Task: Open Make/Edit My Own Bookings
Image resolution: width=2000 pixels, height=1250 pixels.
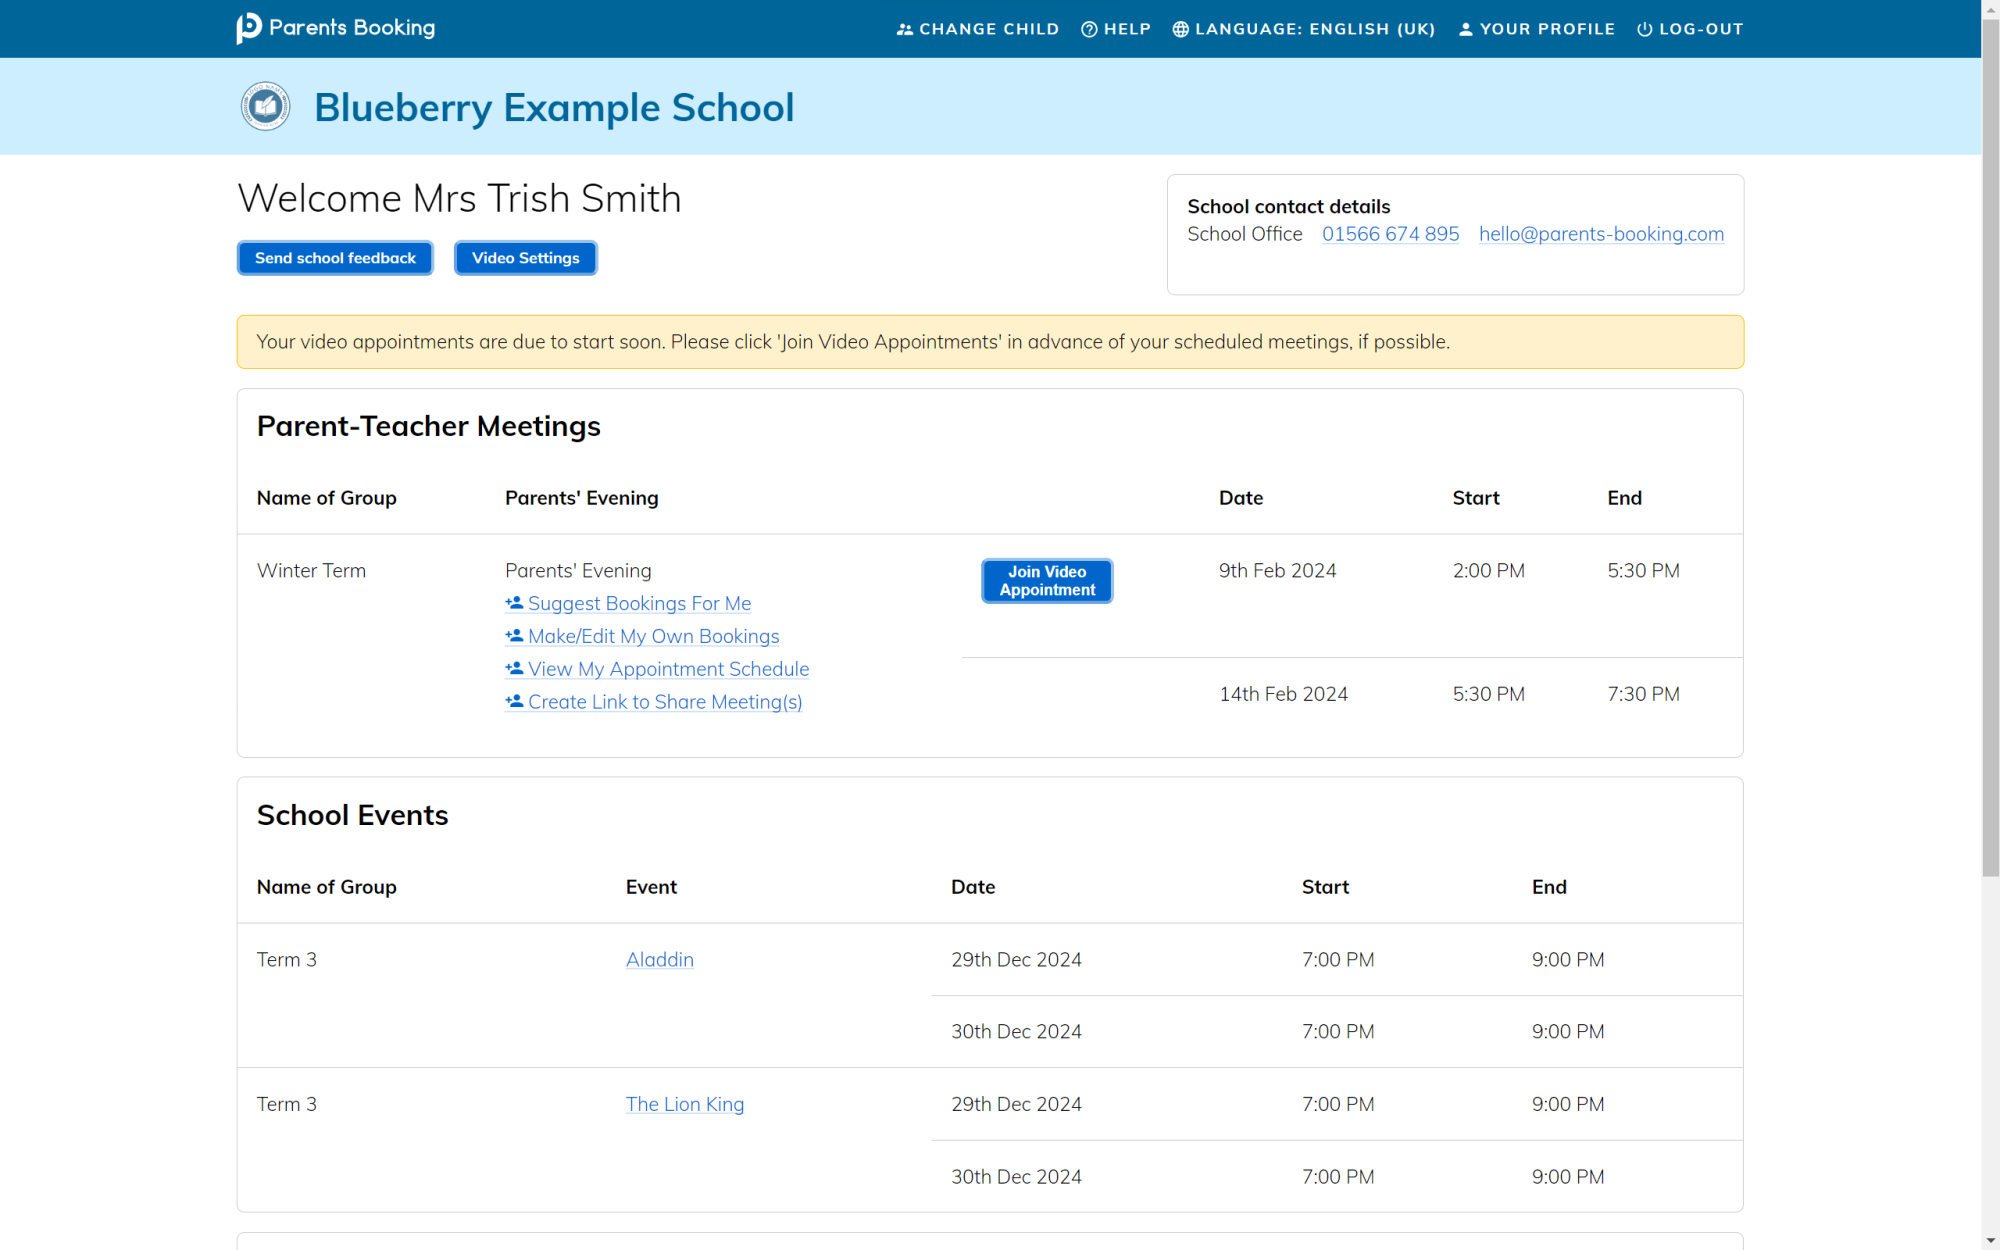Action: tap(653, 636)
